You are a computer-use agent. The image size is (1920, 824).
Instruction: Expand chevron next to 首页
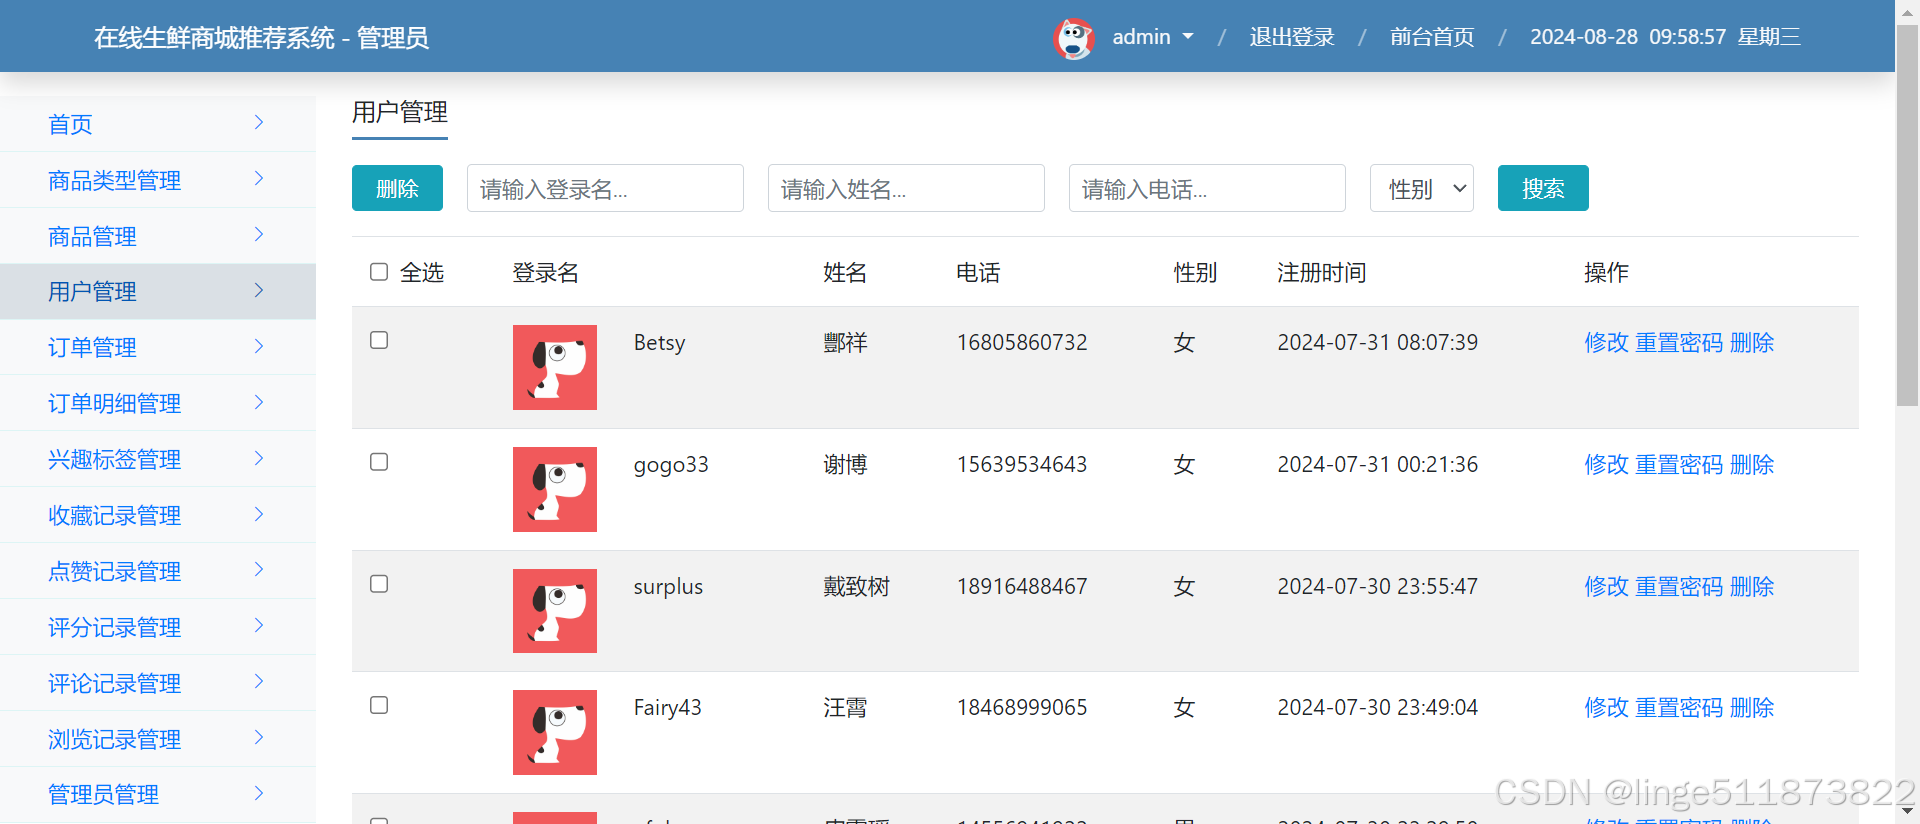pos(259,122)
